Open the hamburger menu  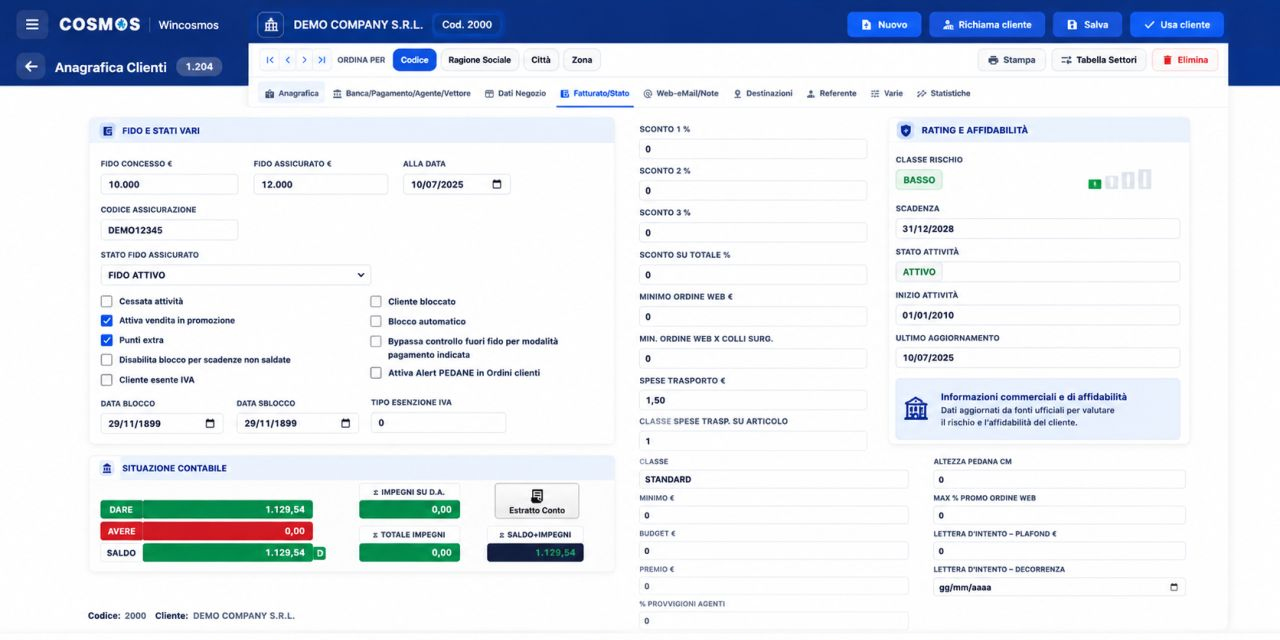32,24
